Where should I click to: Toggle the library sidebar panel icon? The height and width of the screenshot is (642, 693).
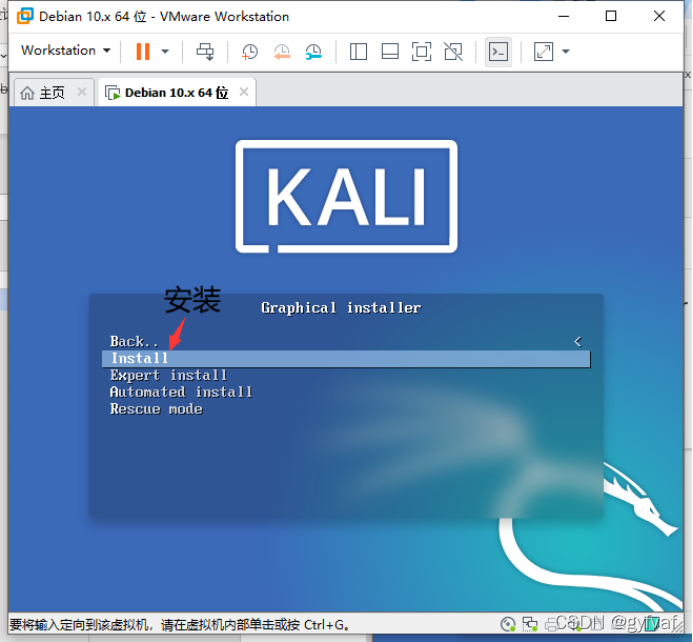tap(358, 52)
